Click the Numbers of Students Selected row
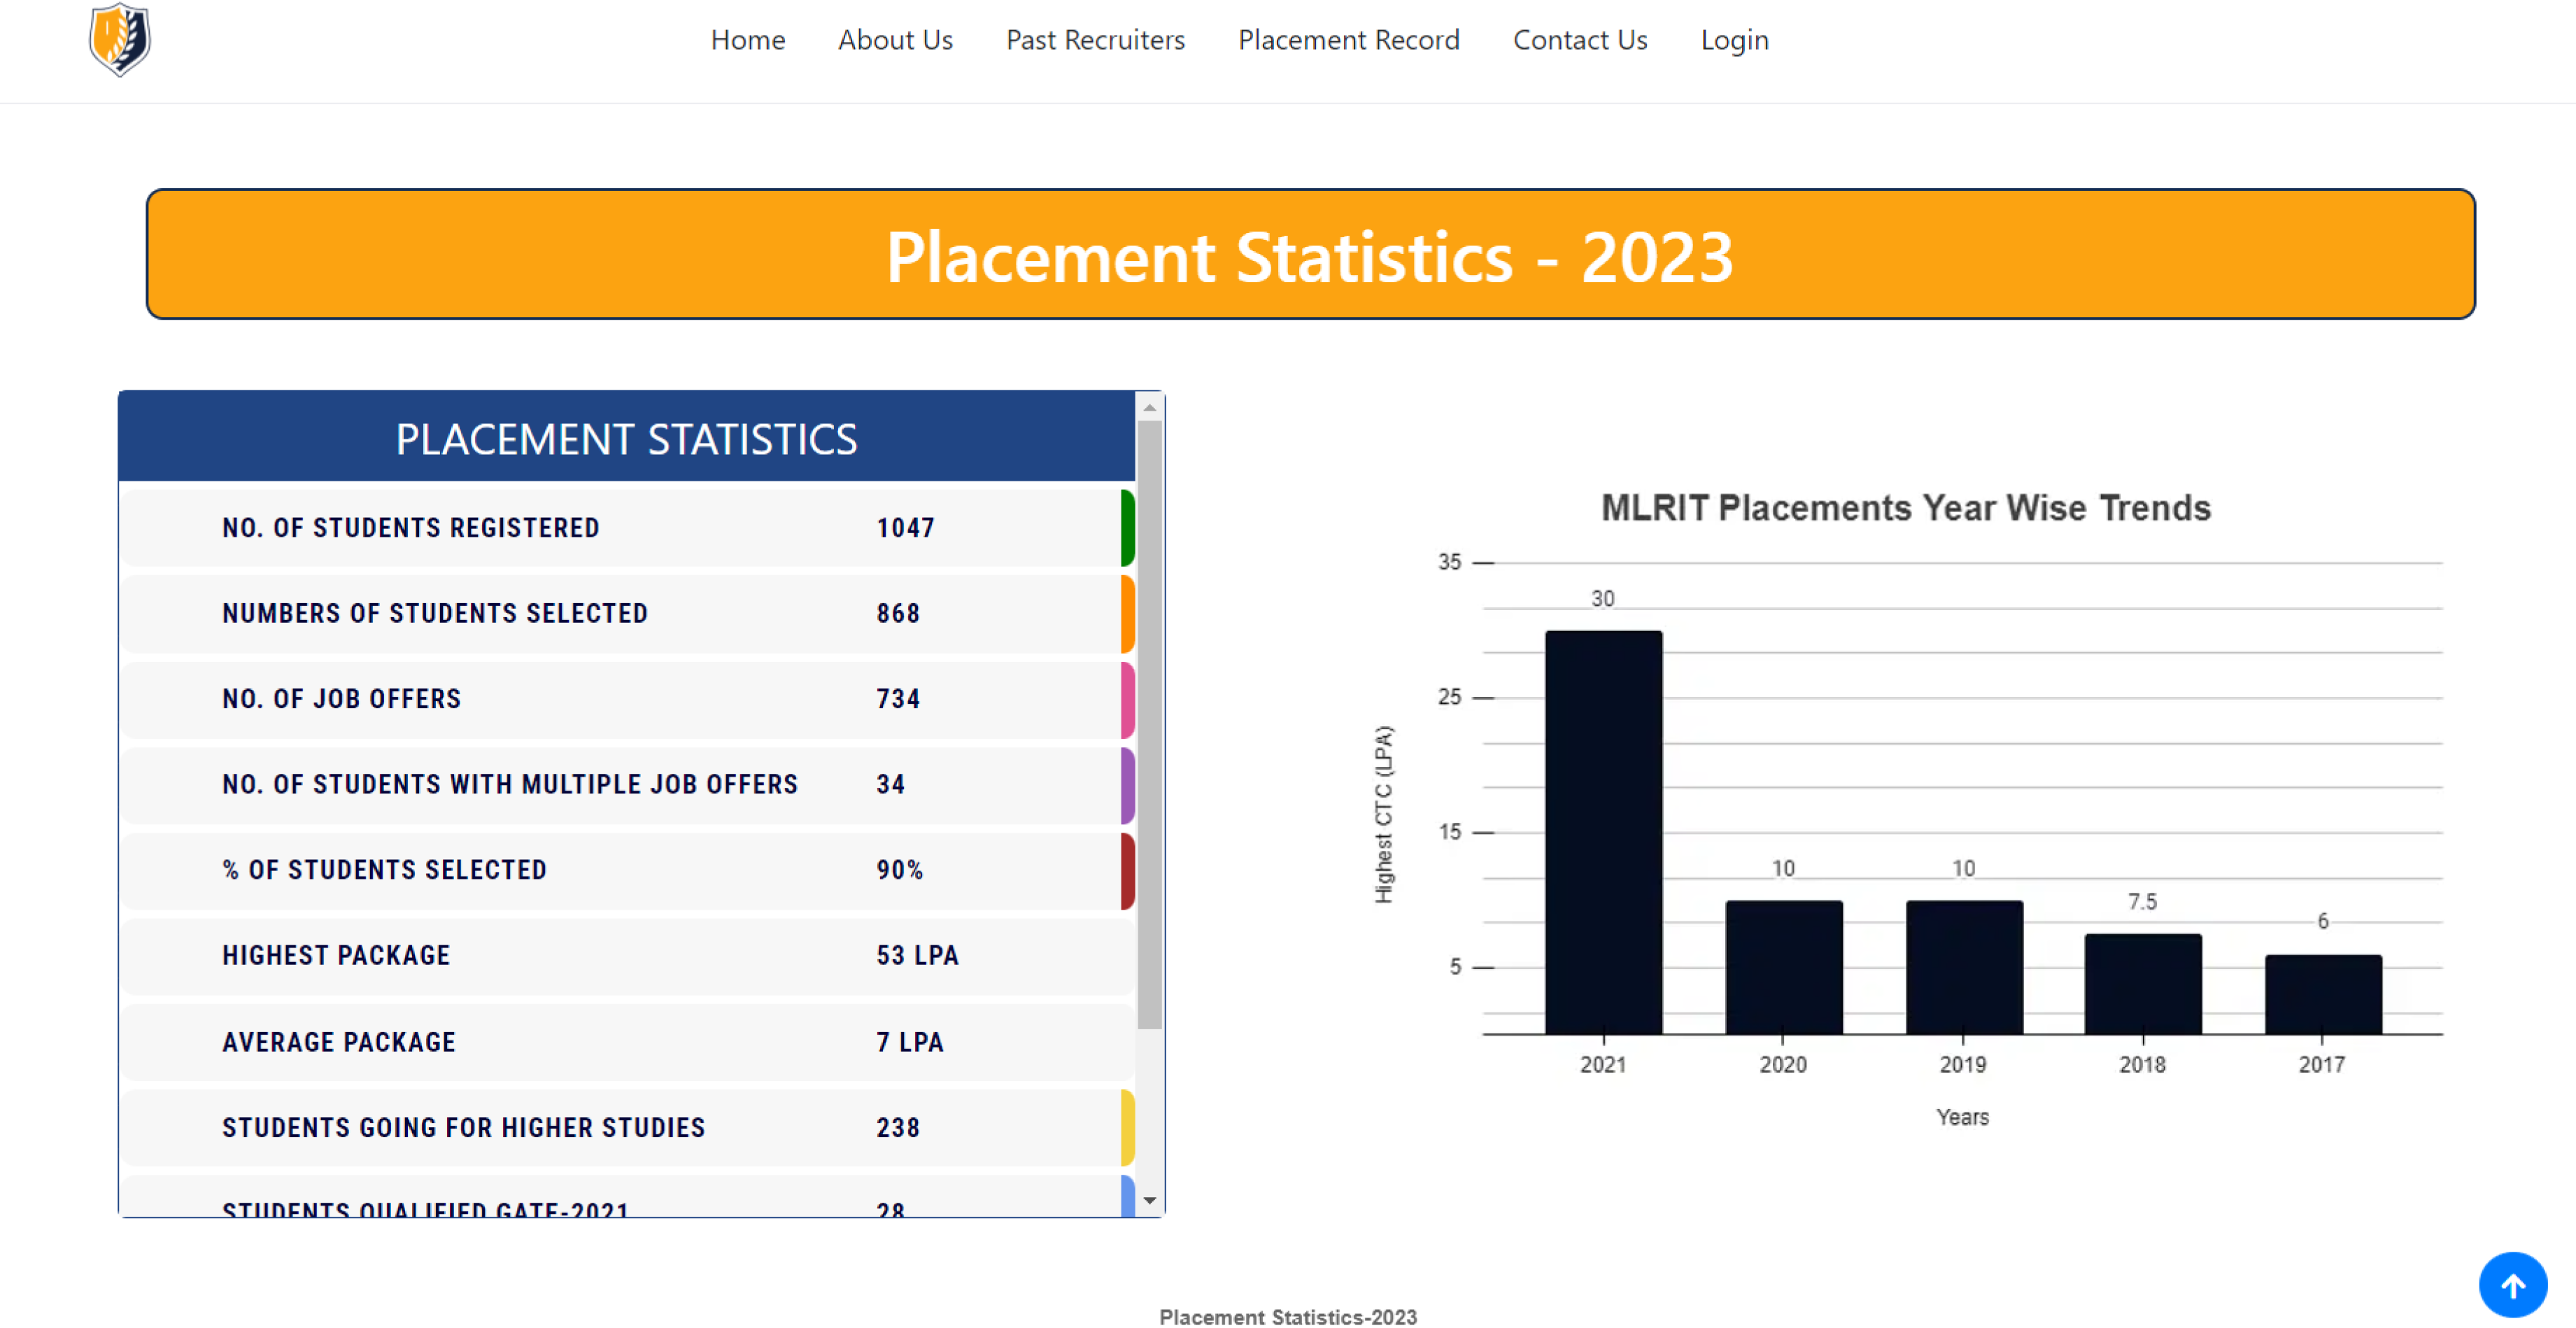 (628, 613)
